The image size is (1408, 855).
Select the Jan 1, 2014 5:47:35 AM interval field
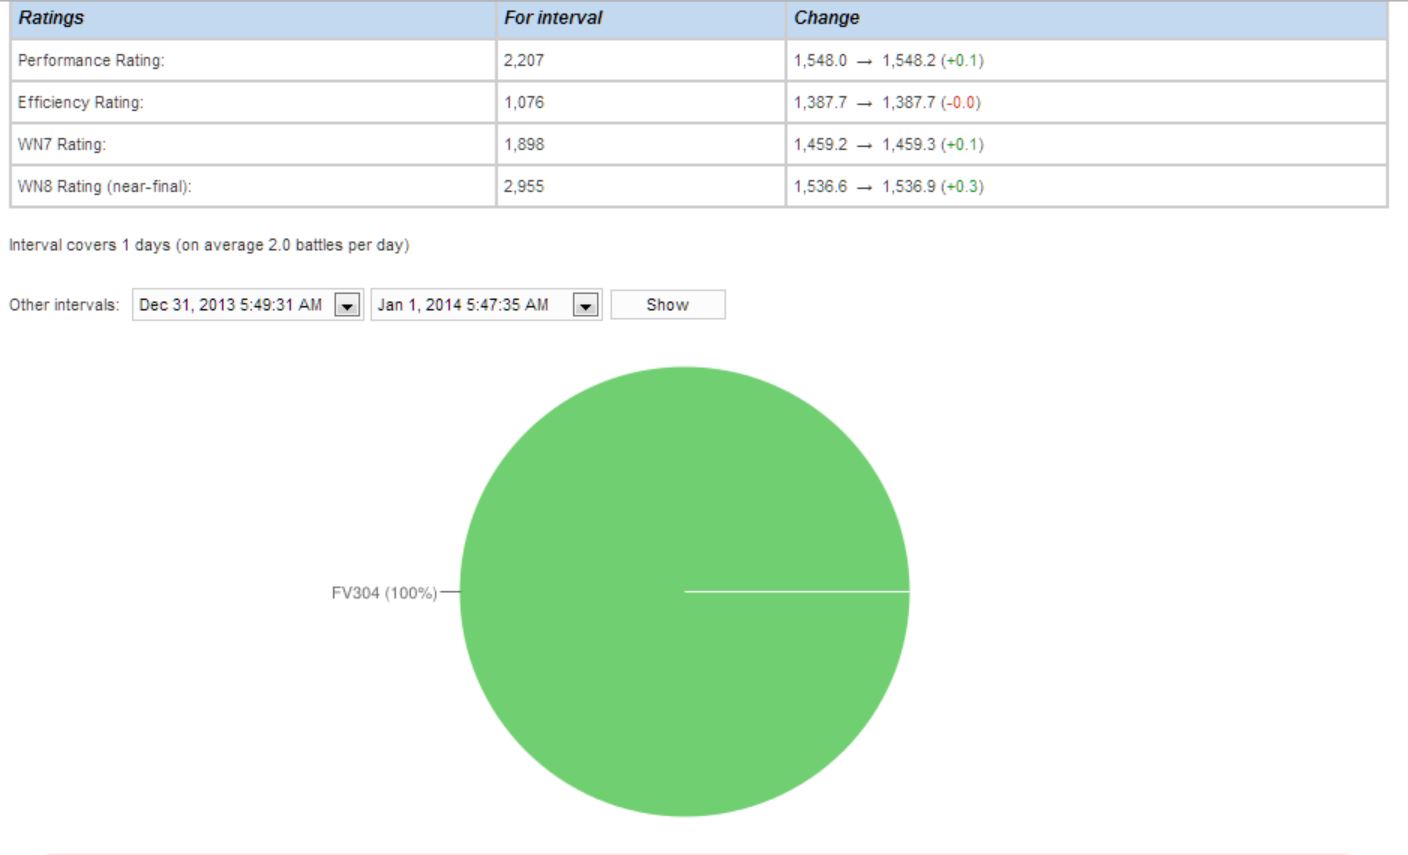tap(486, 305)
